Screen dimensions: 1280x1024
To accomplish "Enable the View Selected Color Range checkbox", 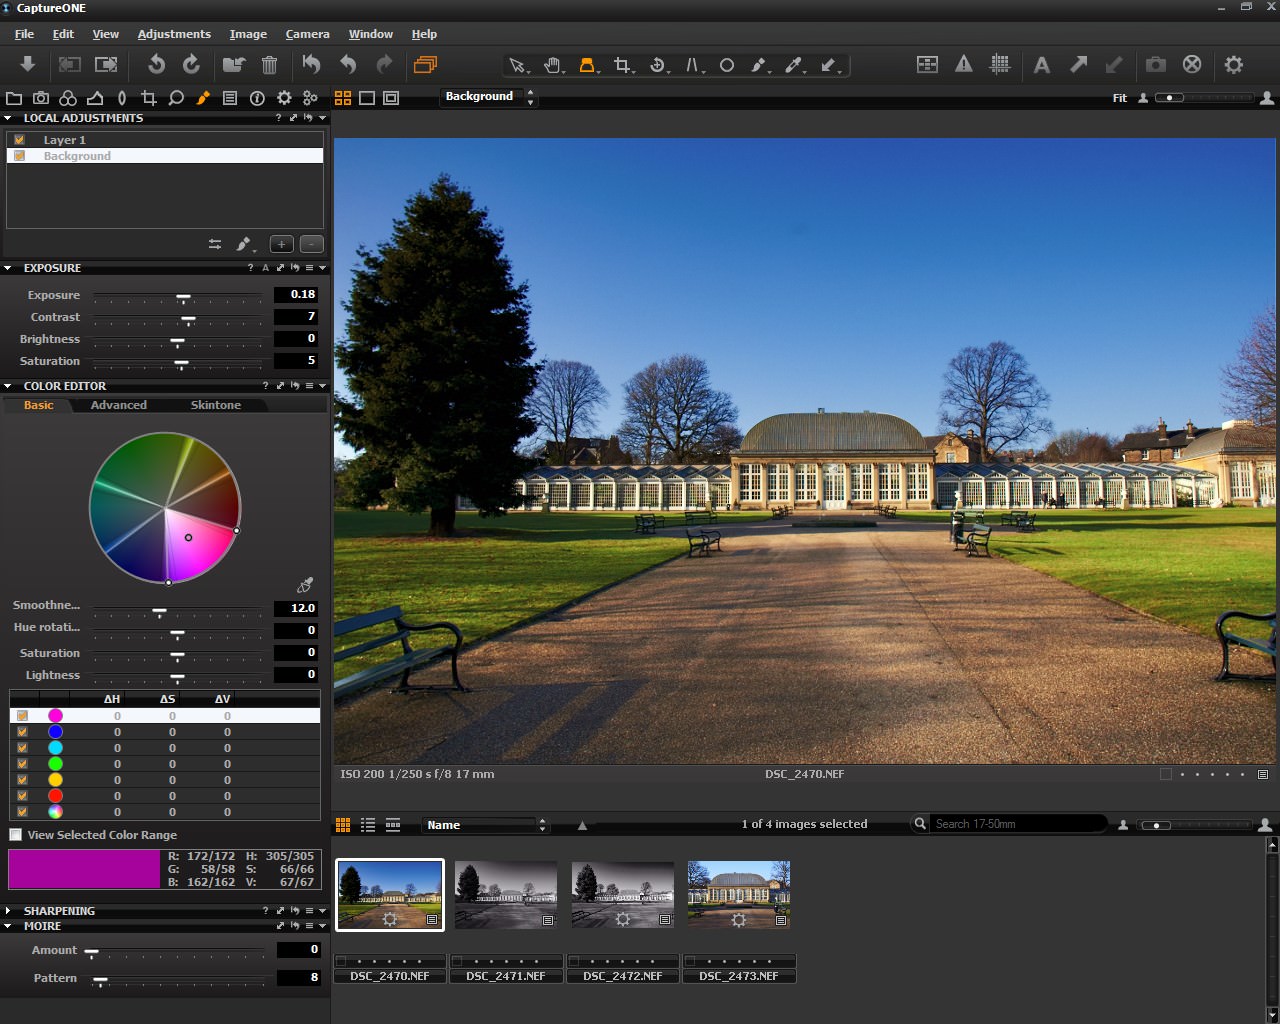I will coord(16,834).
